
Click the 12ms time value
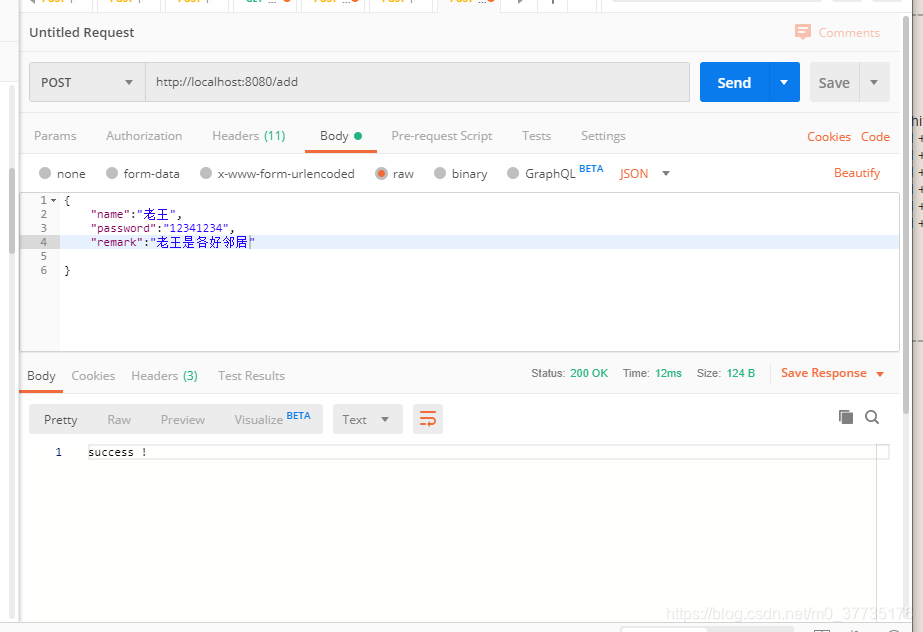pyautogui.click(x=668, y=373)
